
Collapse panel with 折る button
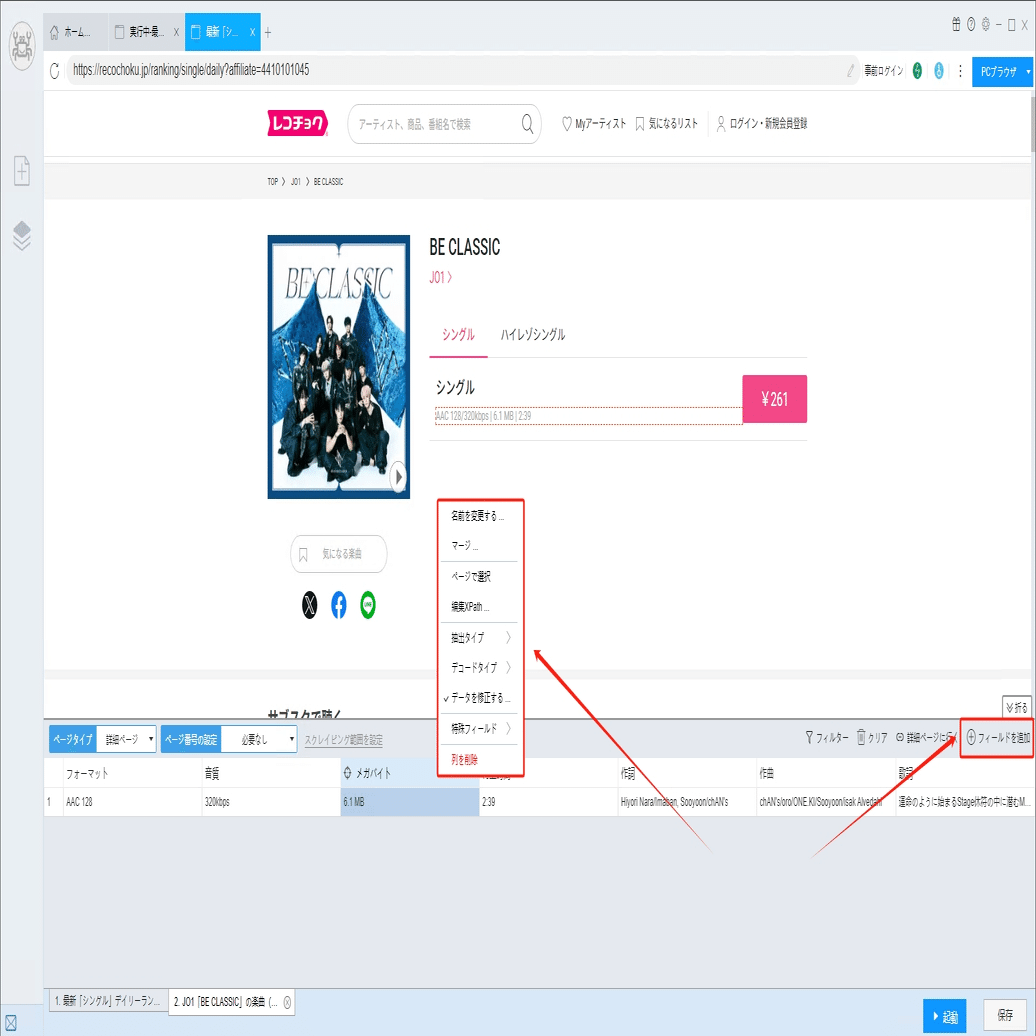(1016, 708)
